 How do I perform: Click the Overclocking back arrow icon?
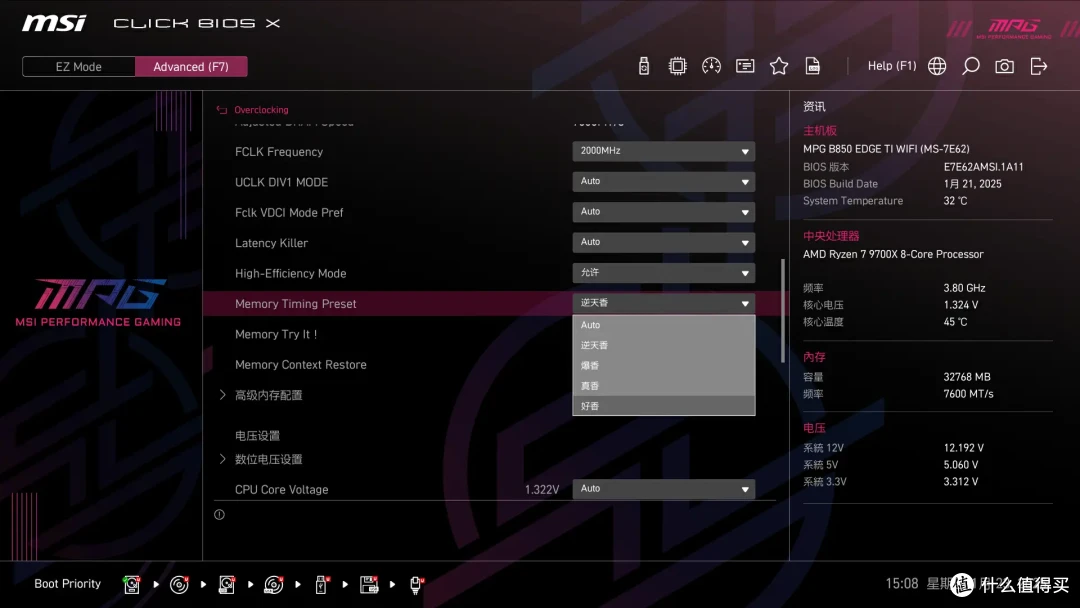[x=222, y=109]
